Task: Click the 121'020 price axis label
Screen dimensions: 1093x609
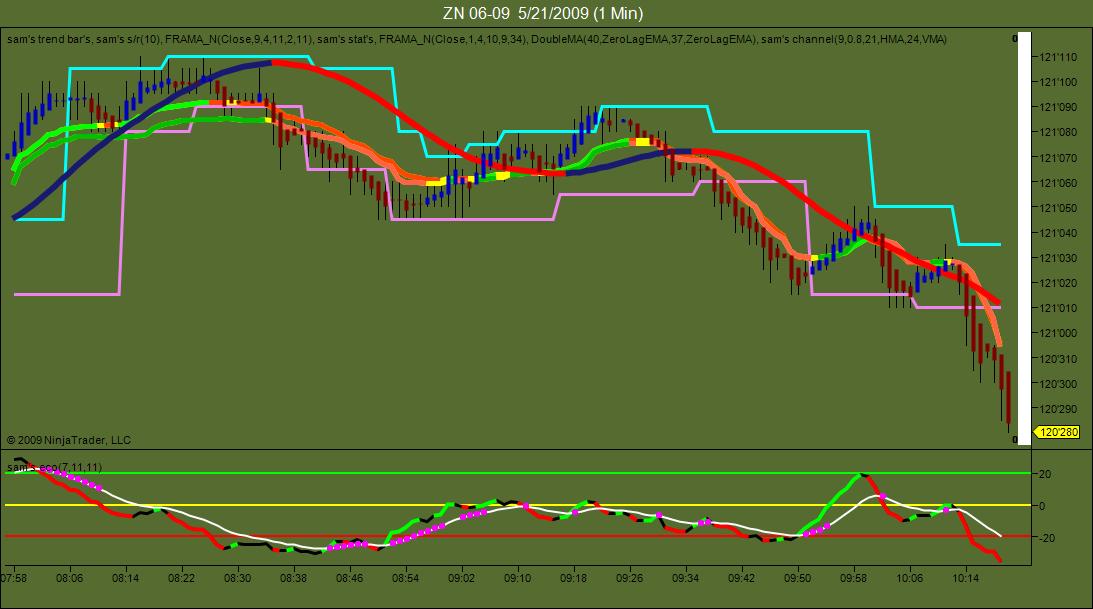Action: pos(1057,284)
